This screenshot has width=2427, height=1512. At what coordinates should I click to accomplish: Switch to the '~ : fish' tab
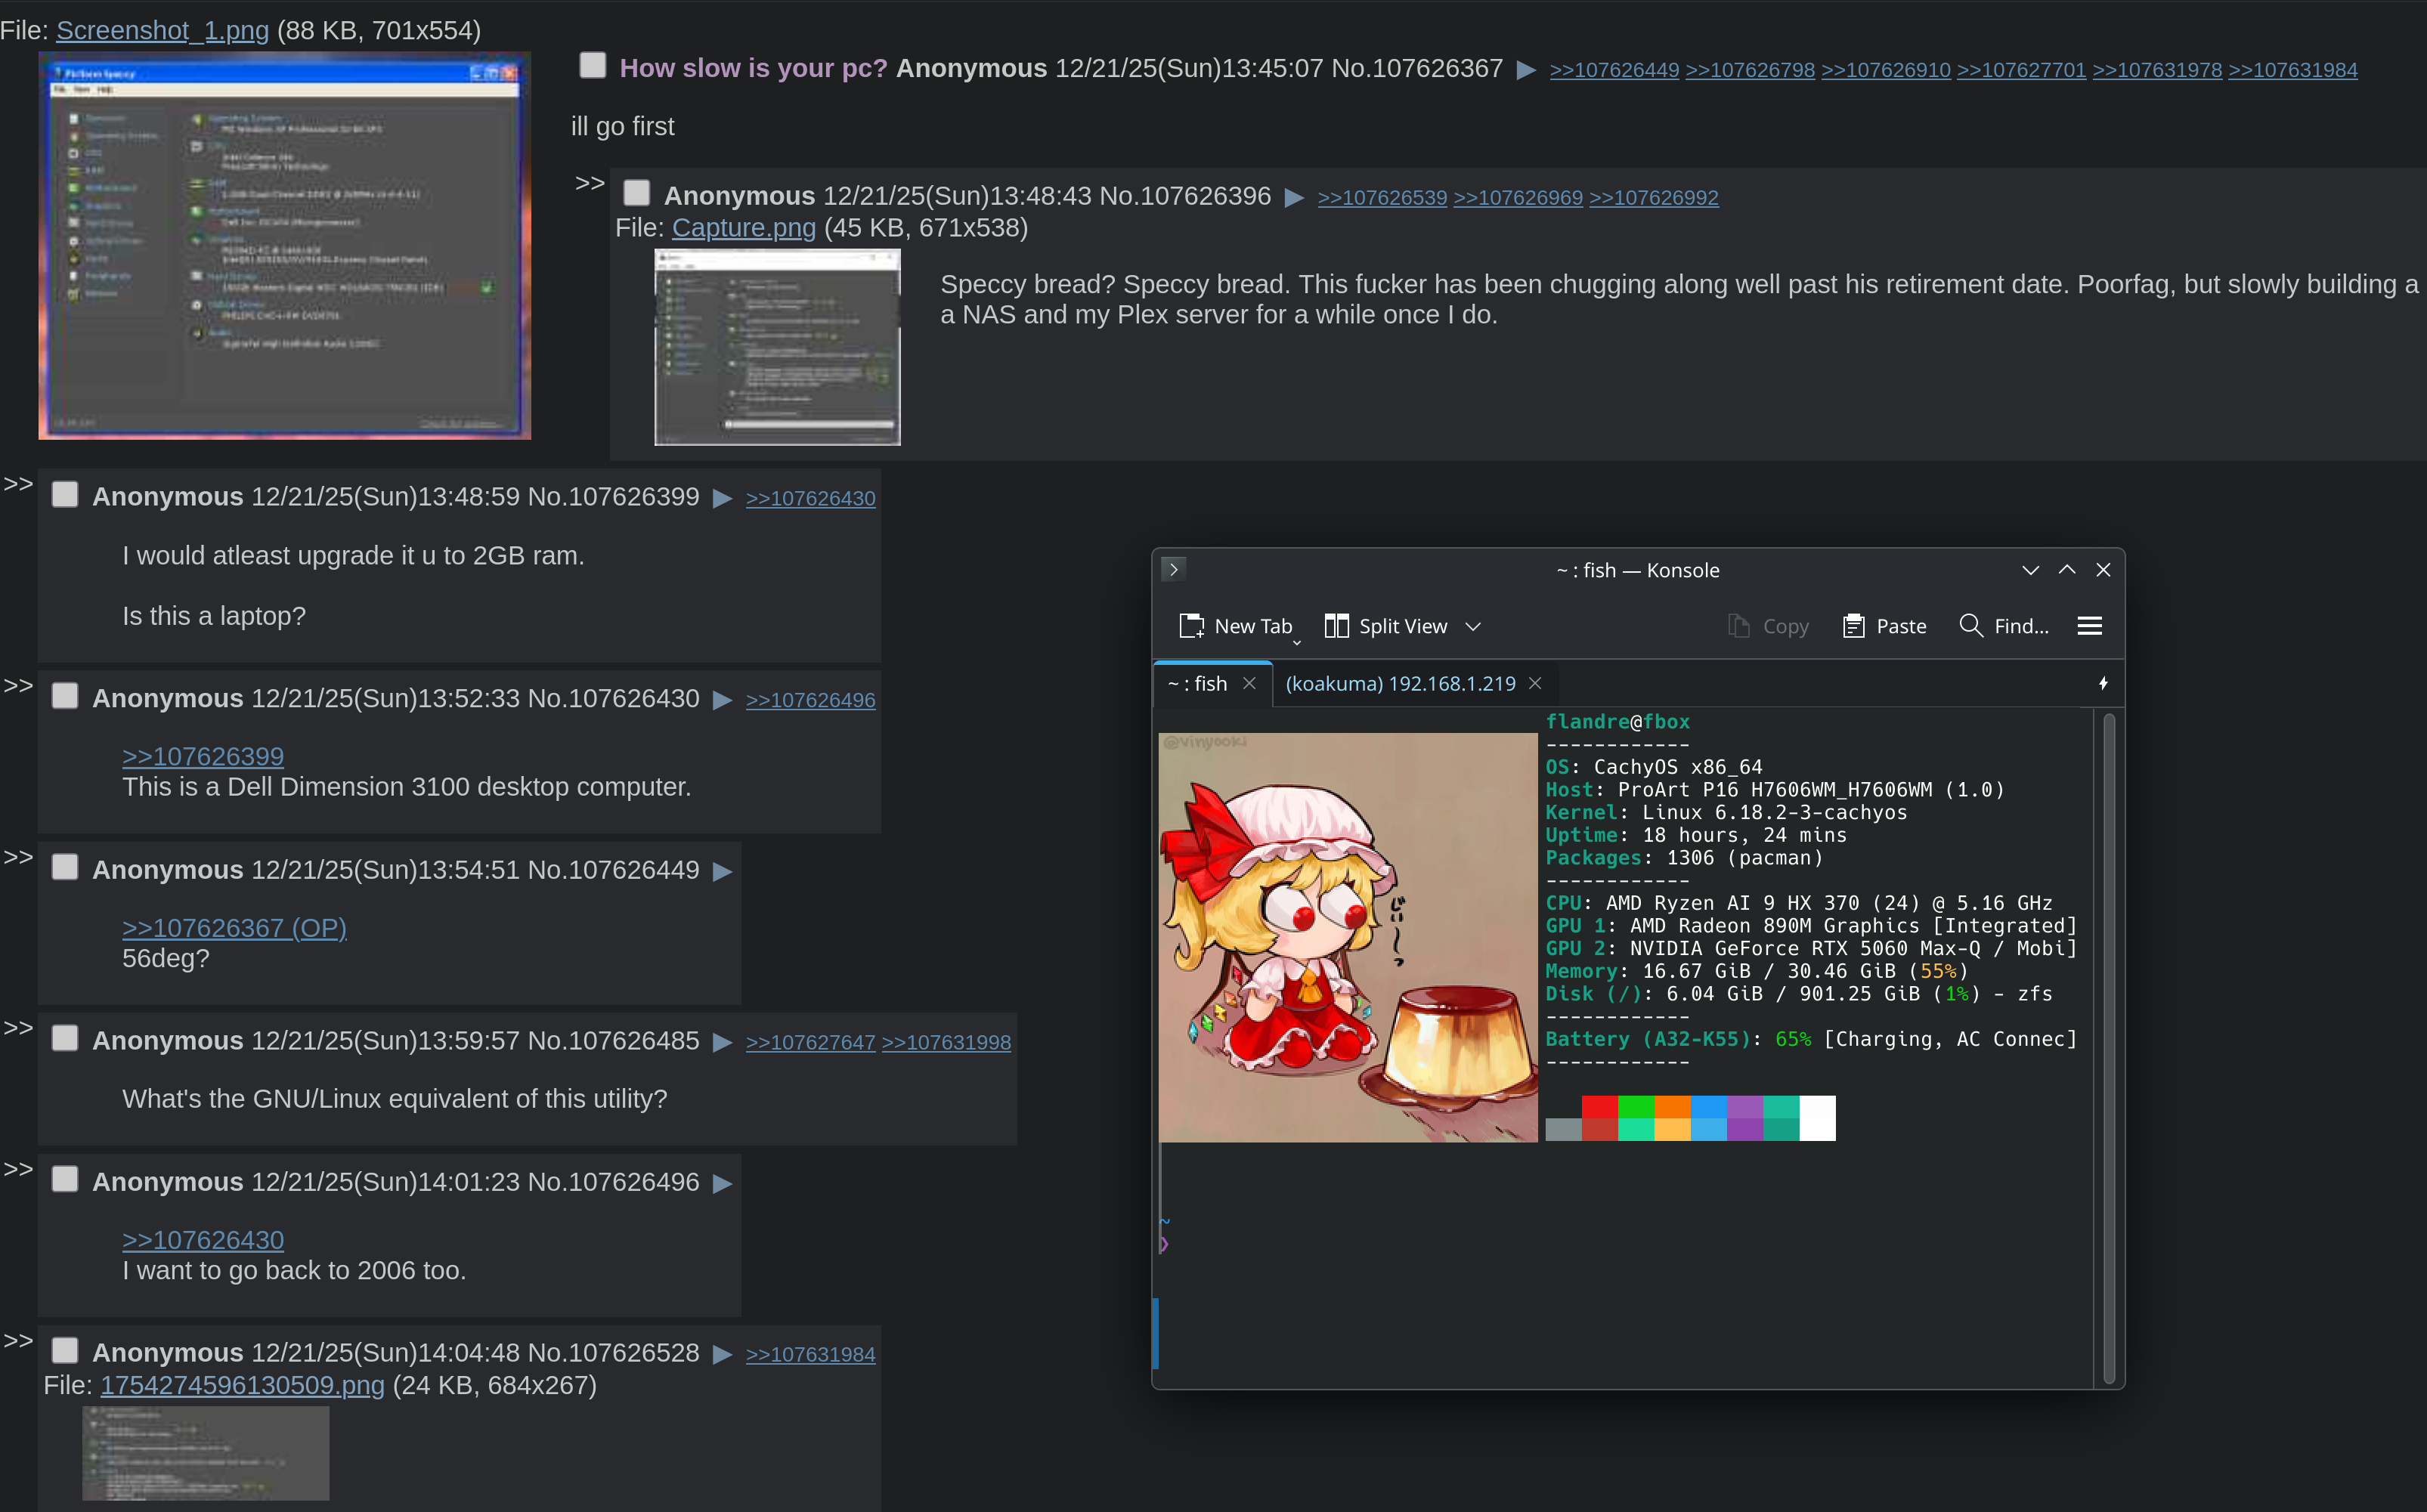(x=1197, y=683)
